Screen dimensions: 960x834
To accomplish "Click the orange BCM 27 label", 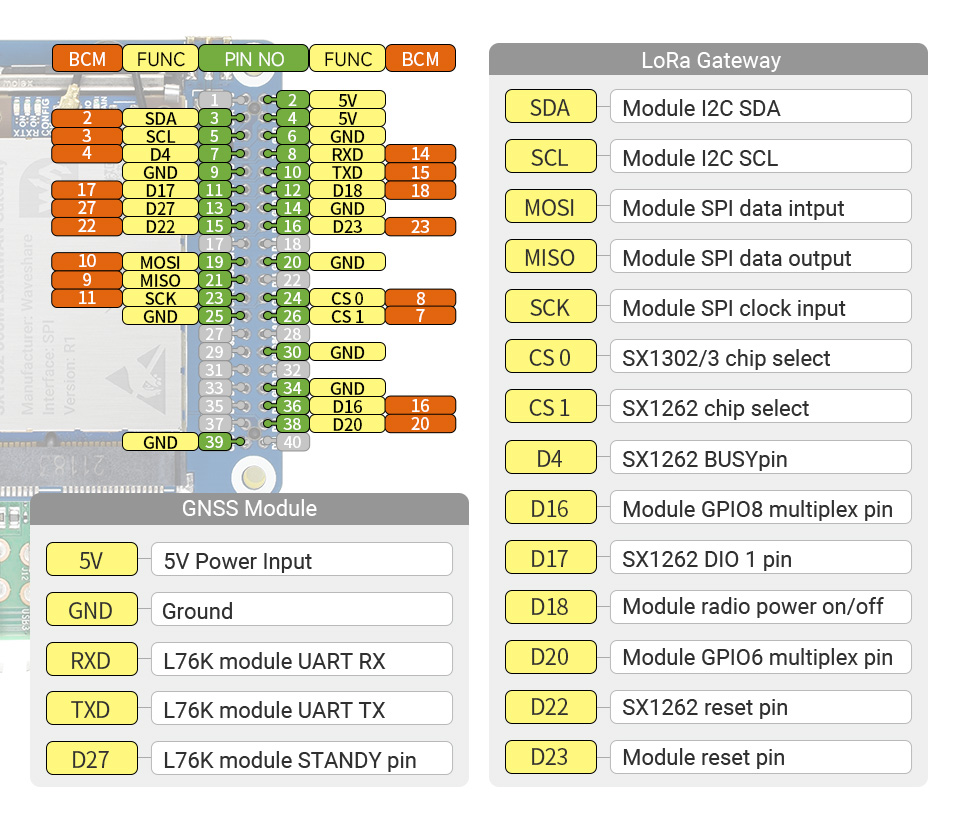I will tap(87, 208).
